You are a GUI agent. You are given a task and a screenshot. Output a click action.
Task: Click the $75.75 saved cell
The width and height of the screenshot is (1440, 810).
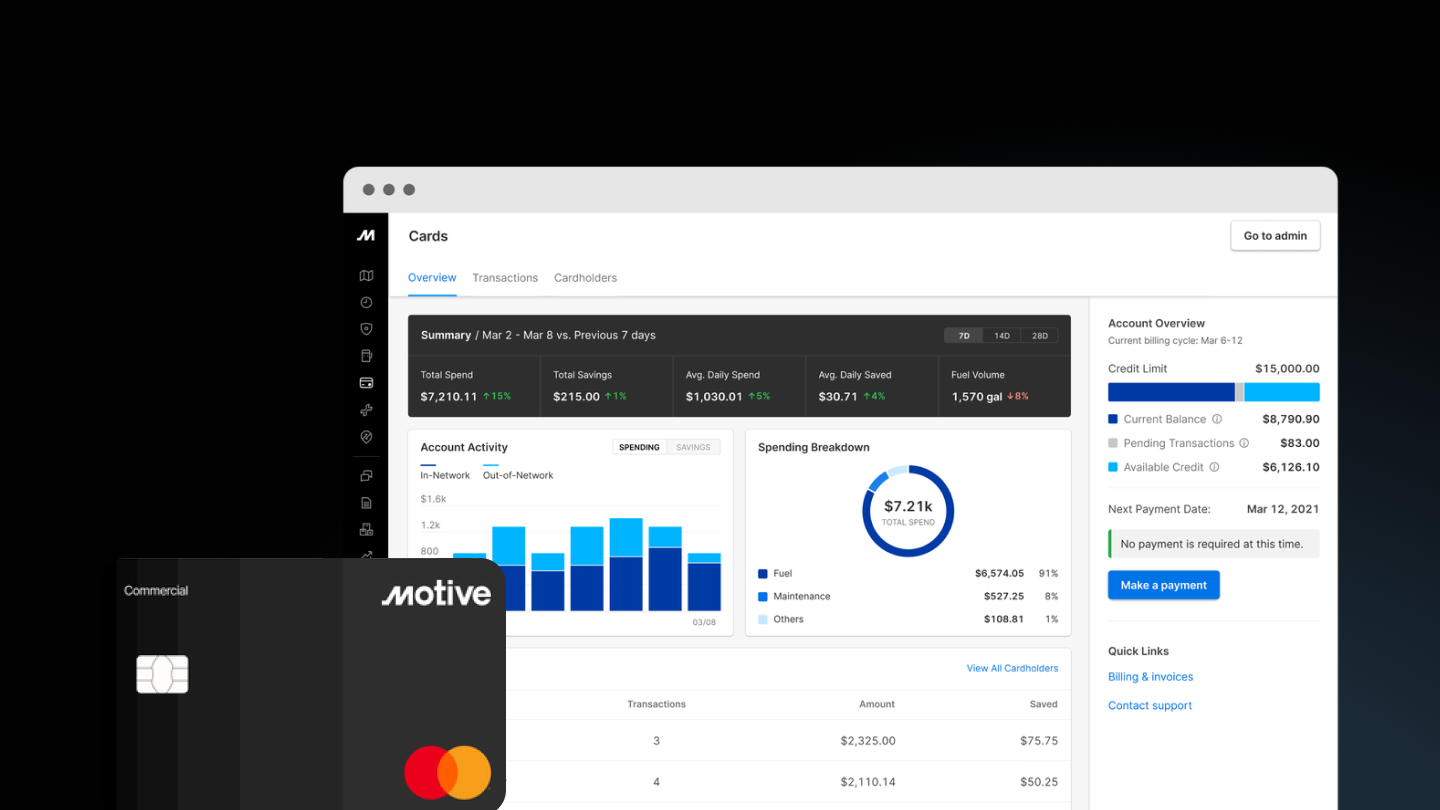click(x=1039, y=741)
